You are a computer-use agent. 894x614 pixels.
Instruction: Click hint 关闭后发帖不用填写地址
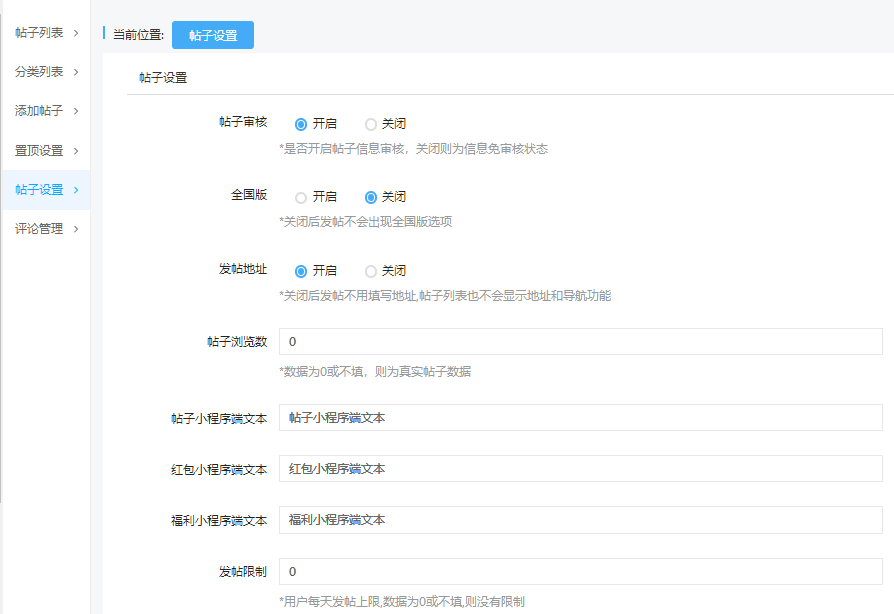click(x=445, y=296)
